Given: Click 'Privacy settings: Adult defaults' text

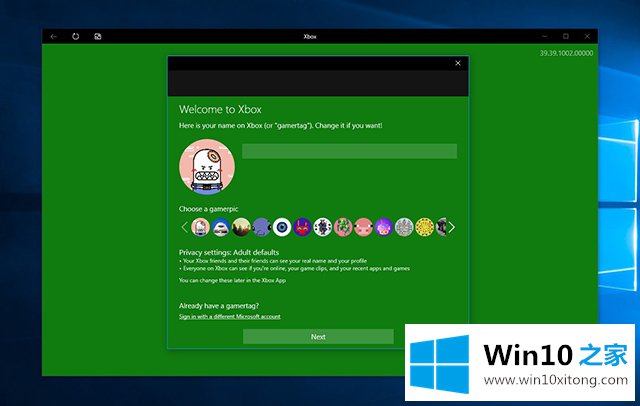Looking at the screenshot, I should (x=229, y=252).
